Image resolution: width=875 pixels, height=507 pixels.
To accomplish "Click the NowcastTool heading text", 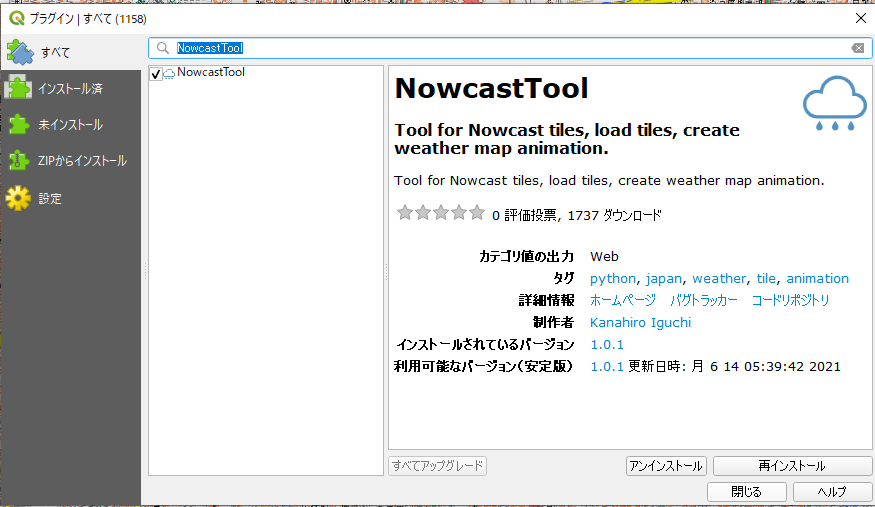I will click(x=491, y=88).
